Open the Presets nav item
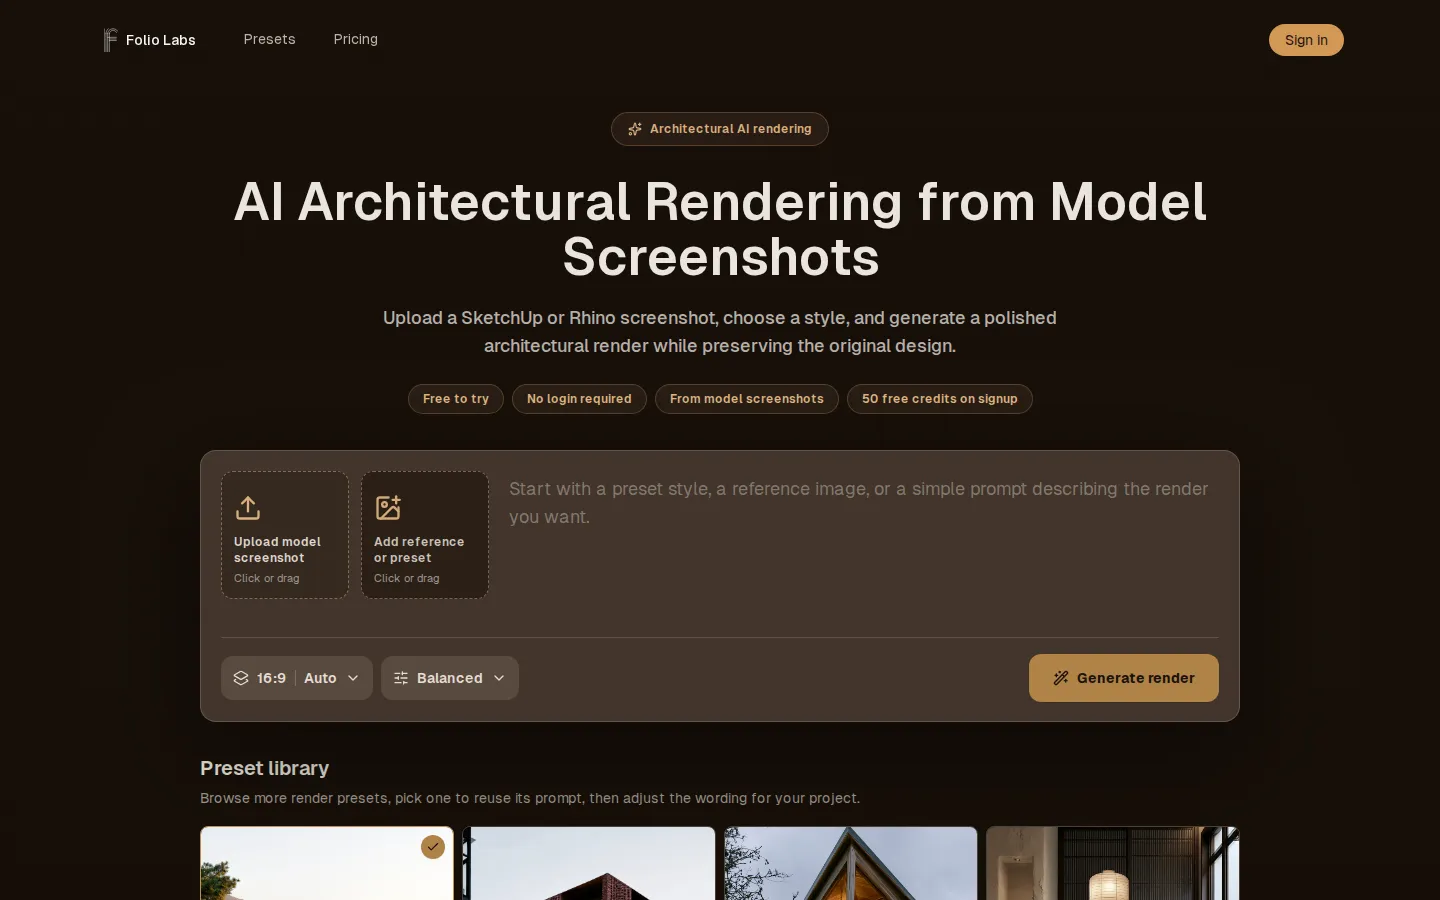Image resolution: width=1440 pixels, height=900 pixels. (x=270, y=40)
